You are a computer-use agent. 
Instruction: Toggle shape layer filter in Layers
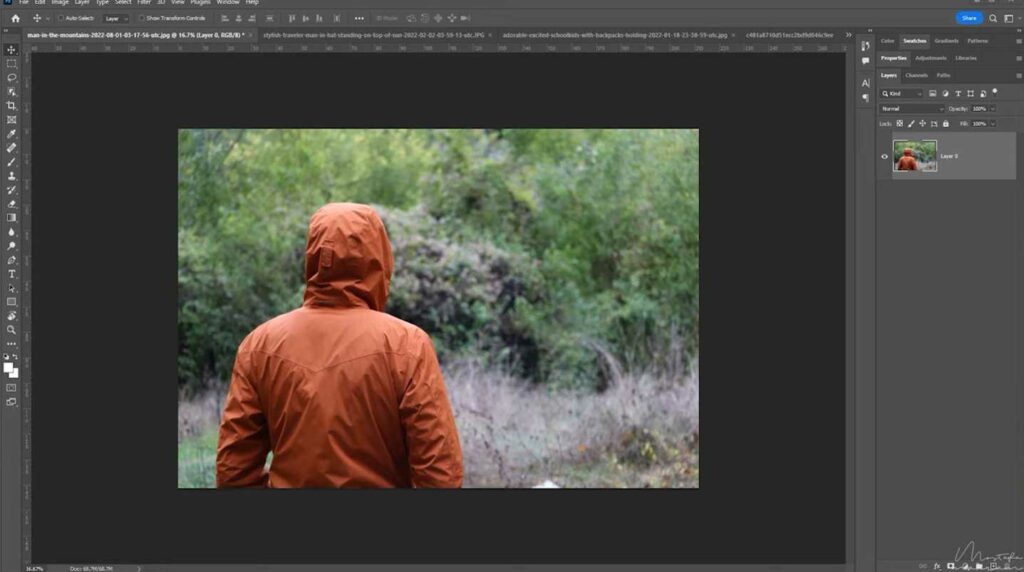[970, 93]
